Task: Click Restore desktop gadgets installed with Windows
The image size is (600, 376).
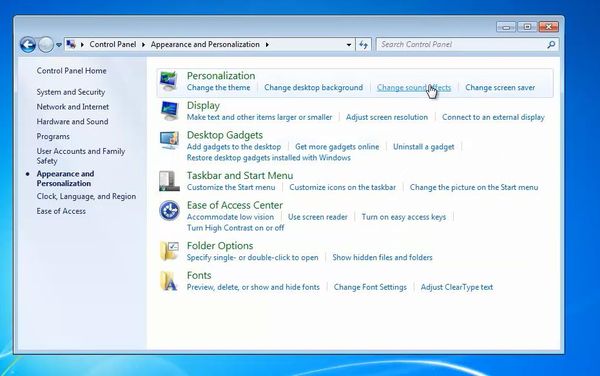Action: (269, 158)
